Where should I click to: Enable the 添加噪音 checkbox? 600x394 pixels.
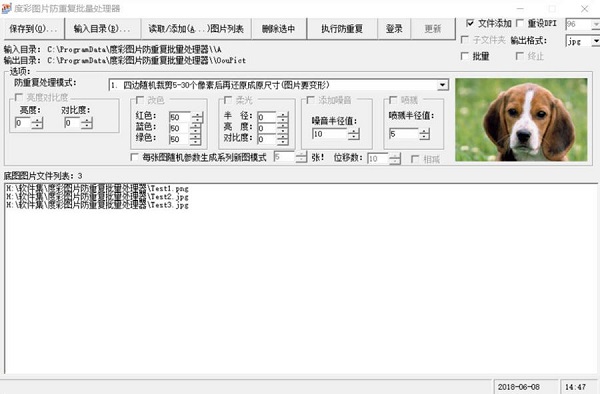[x=311, y=100]
